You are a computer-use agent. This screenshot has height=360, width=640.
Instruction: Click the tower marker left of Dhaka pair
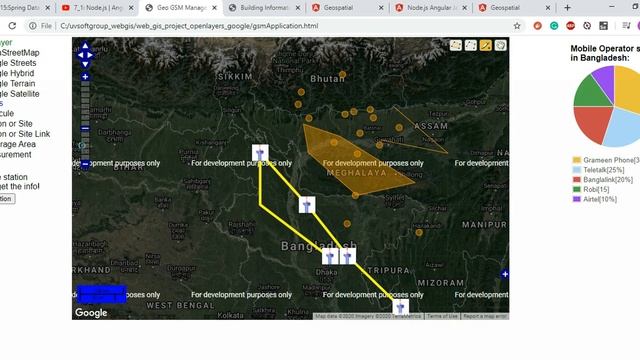(330, 256)
